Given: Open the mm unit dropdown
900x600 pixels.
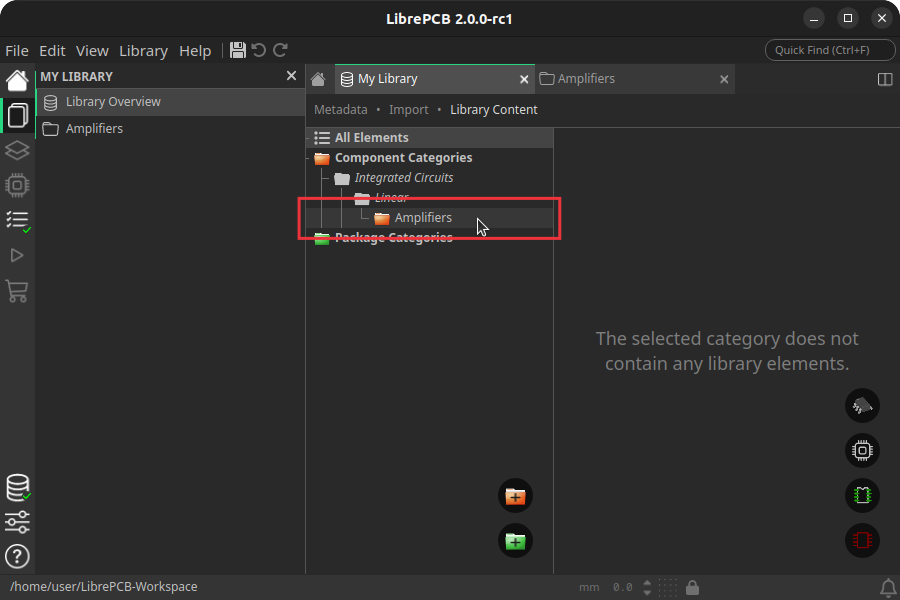Looking at the screenshot, I should [589, 587].
